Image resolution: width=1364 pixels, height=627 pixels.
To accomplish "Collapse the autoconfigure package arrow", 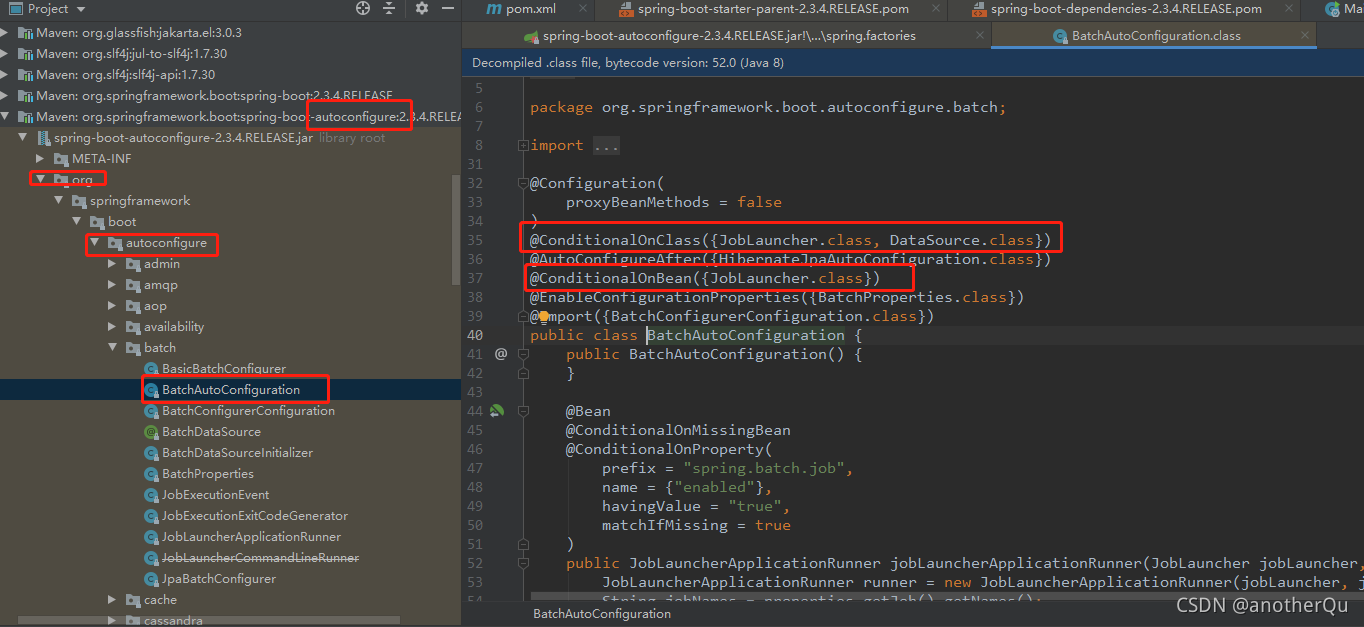I will pyautogui.click(x=95, y=242).
